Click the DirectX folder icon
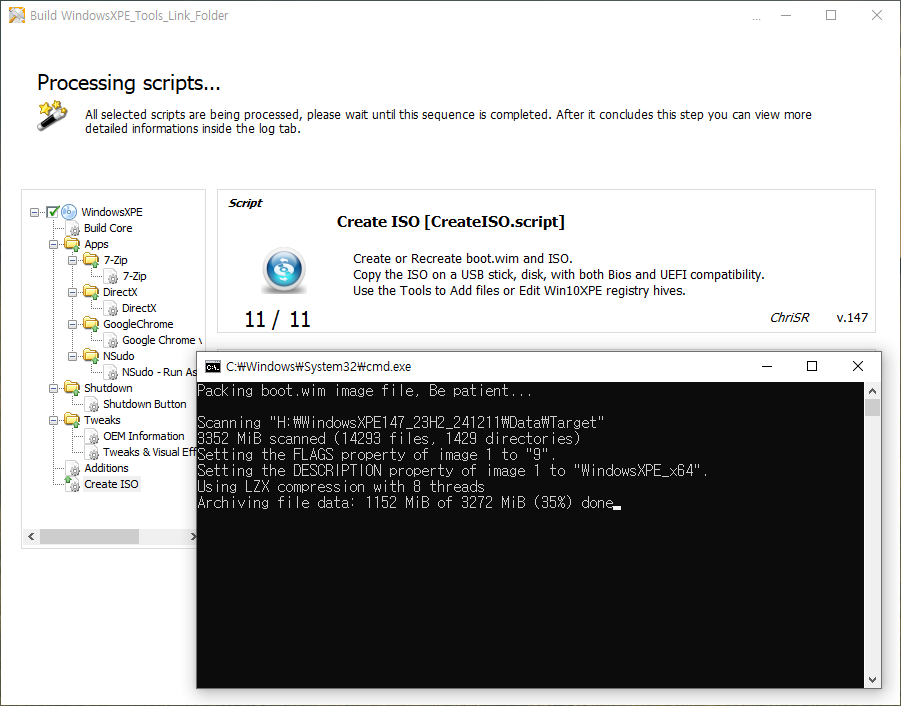Image resolution: width=901 pixels, height=706 pixels. click(x=91, y=292)
